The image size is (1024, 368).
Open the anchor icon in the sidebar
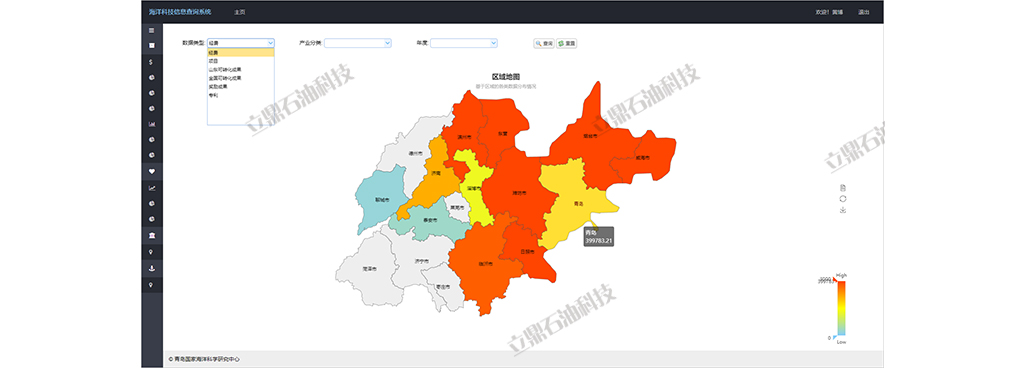pyautogui.click(x=152, y=268)
